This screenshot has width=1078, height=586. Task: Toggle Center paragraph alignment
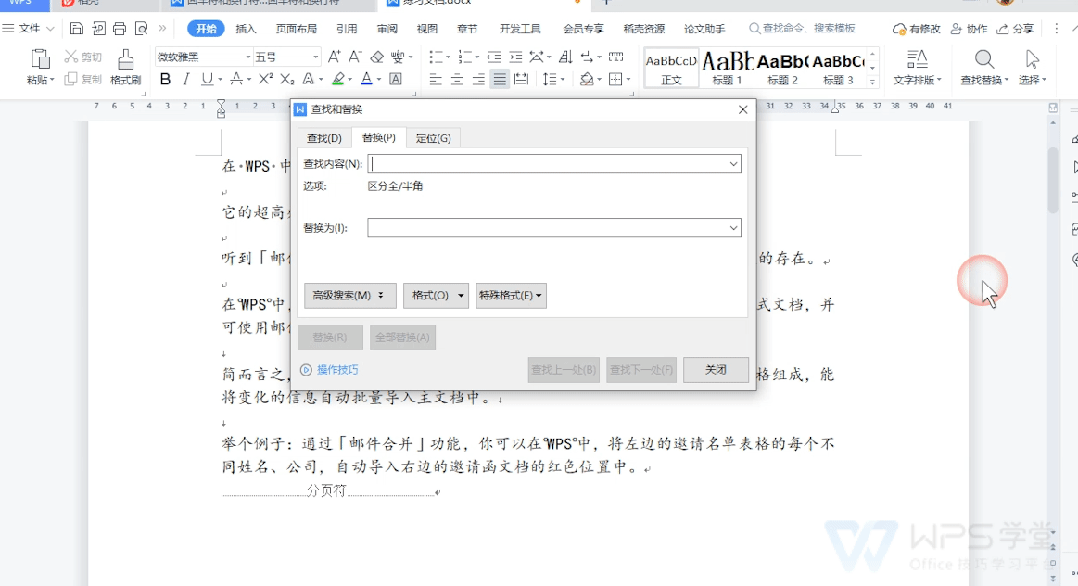tap(456, 79)
